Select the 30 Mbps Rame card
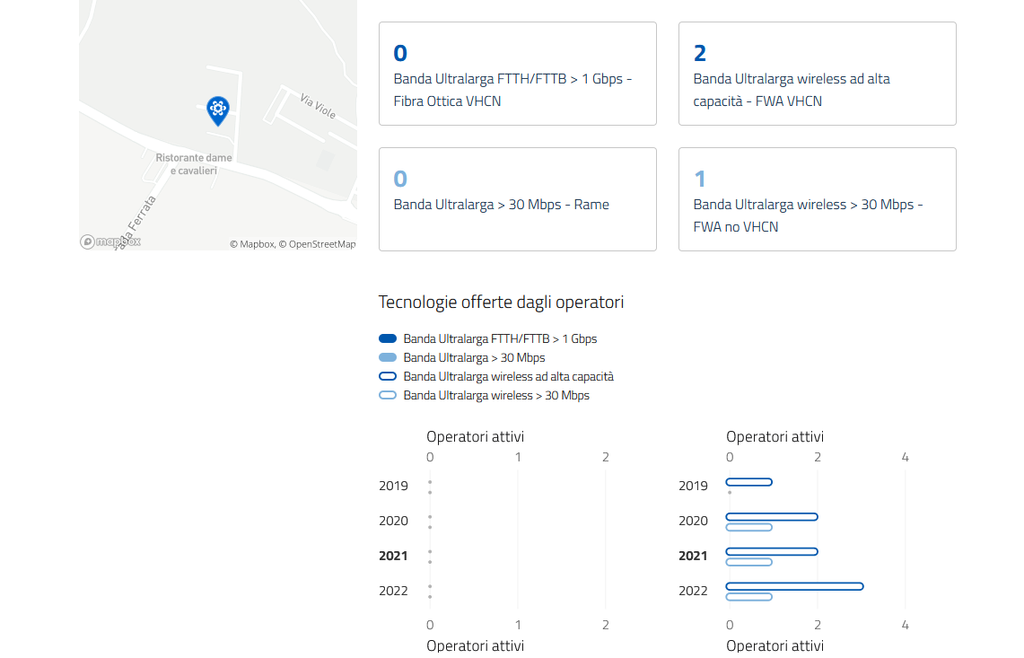This screenshot has width=1024, height=658. [x=517, y=199]
